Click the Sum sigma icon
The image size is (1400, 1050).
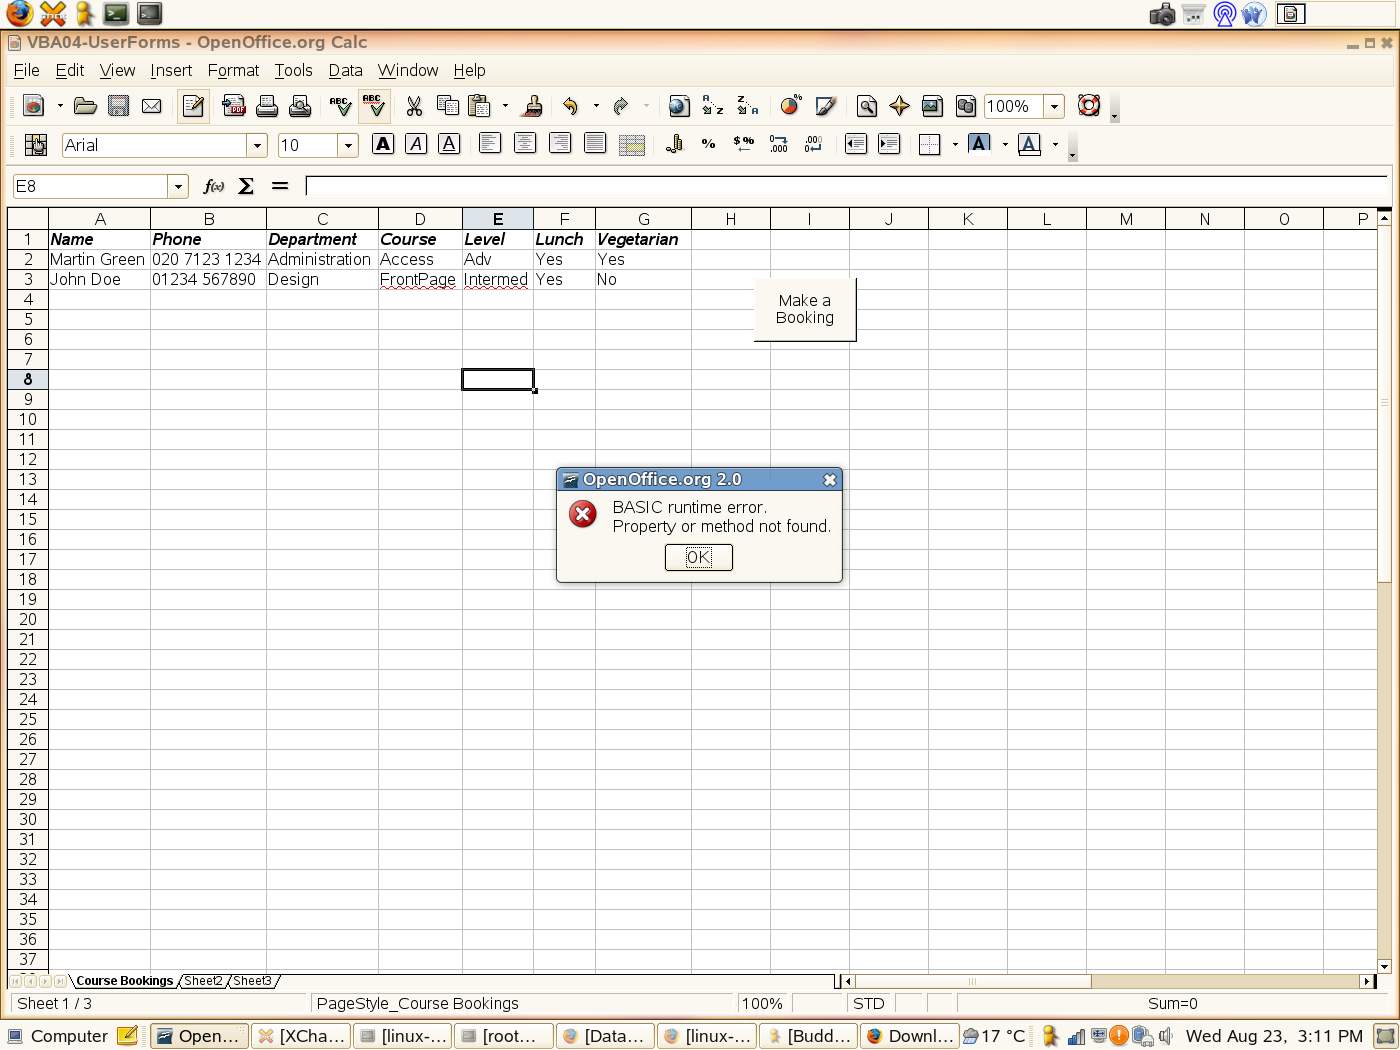(x=246, y=186)
